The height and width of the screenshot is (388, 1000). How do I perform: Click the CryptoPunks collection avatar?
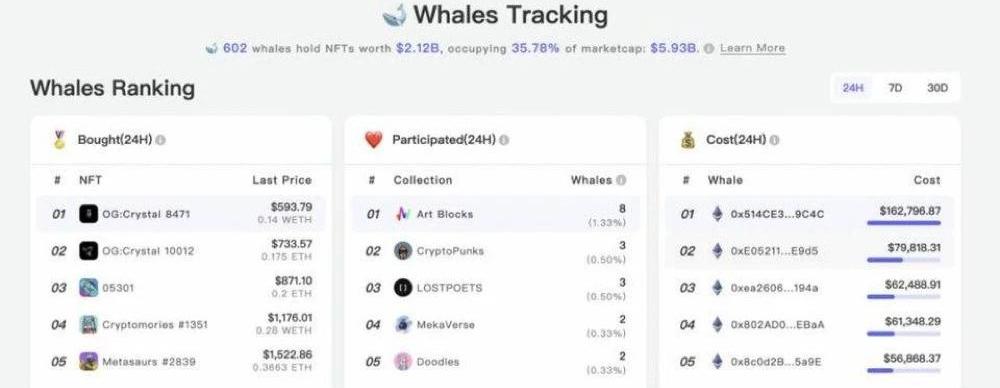tap(403, 251)
